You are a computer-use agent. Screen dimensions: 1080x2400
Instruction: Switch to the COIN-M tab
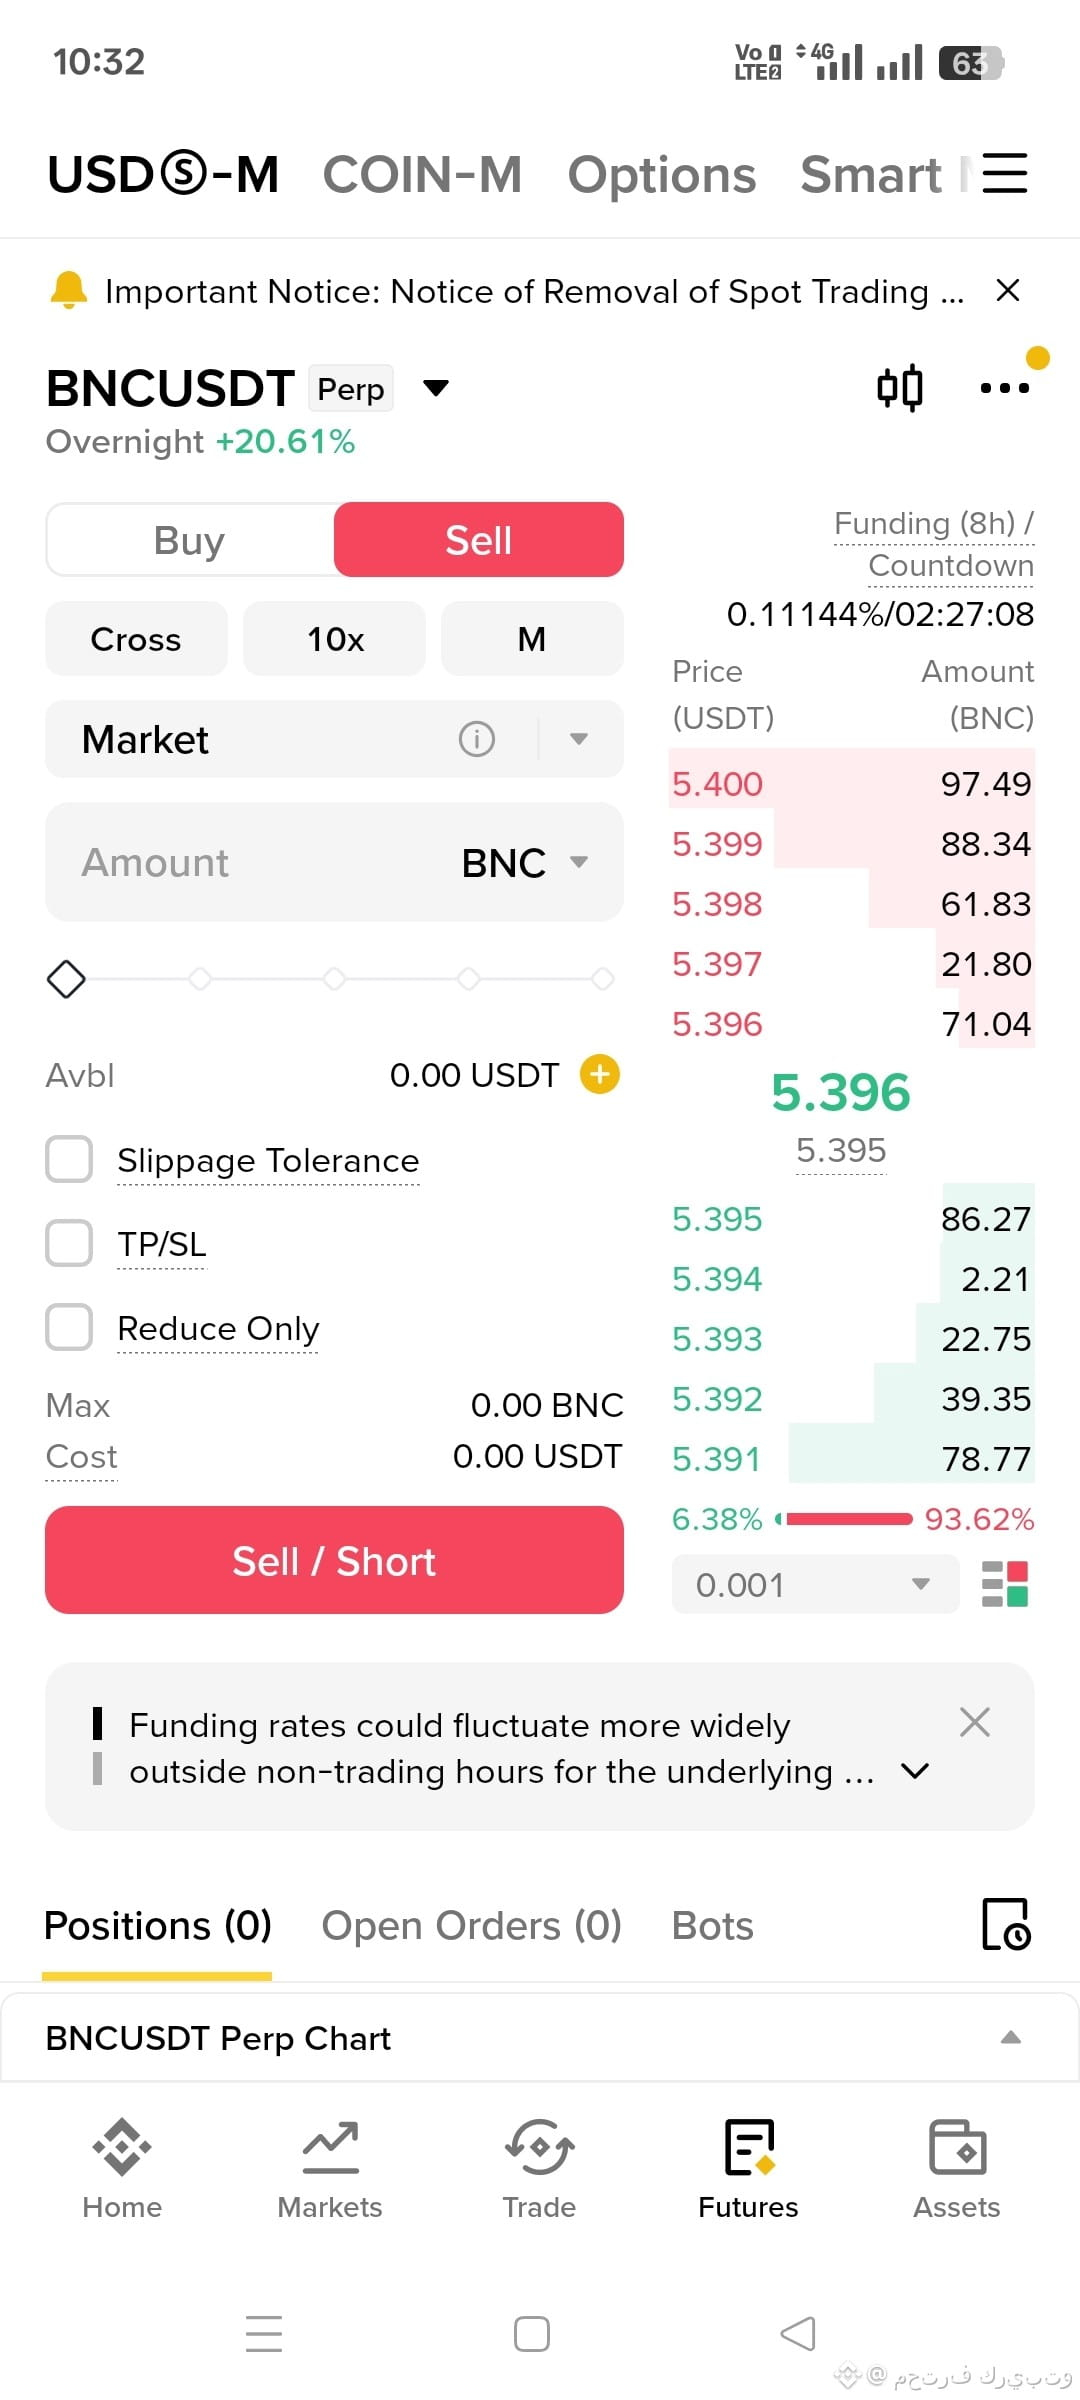pos(422,174)
